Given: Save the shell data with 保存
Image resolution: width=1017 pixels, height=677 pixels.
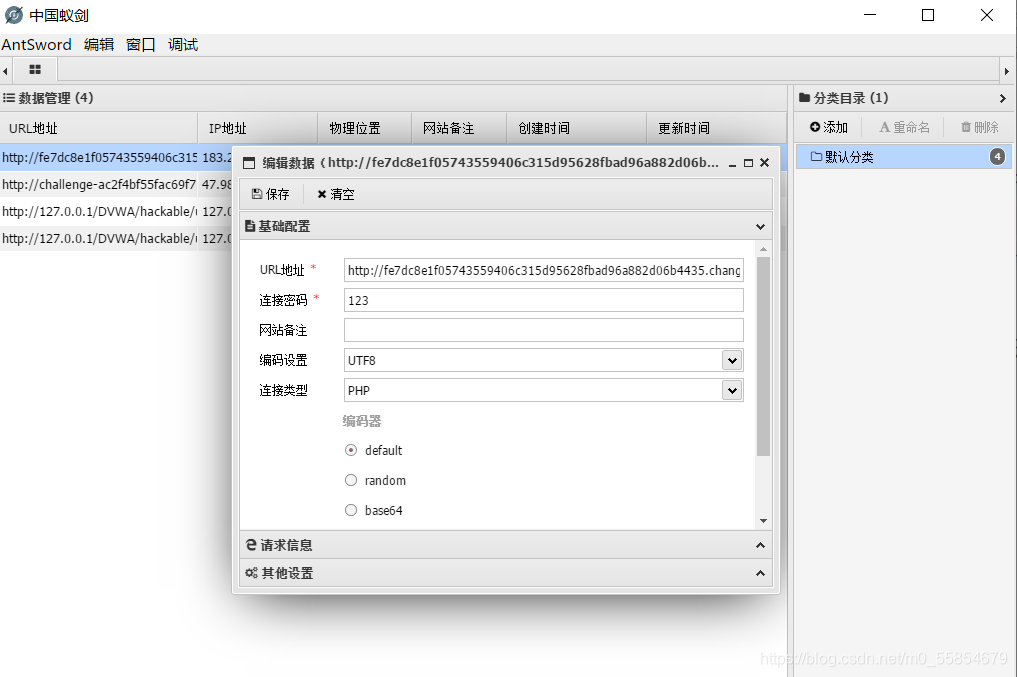Looking at the screenshot, I should click(270, 194).
